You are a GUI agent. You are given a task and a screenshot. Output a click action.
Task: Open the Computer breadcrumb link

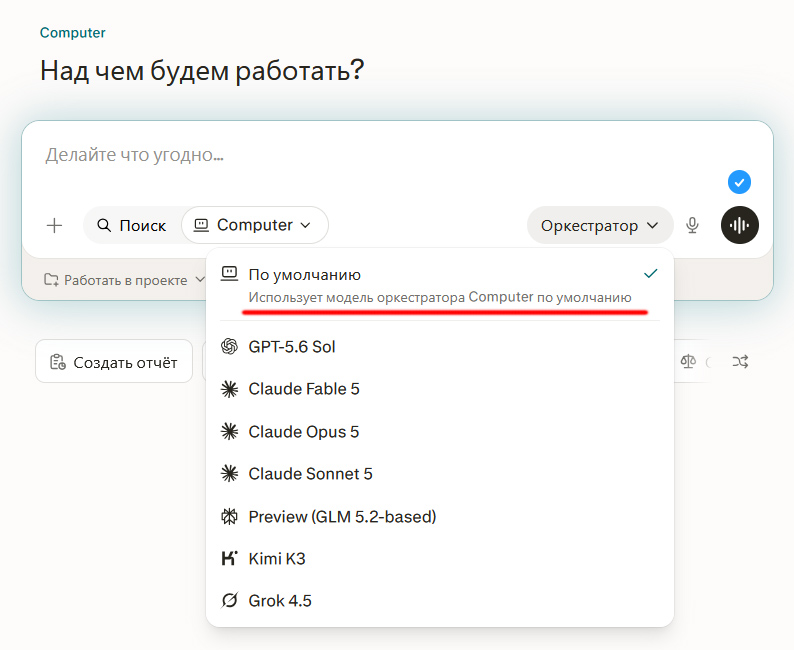pyautogui.click(x=72, y=32)
